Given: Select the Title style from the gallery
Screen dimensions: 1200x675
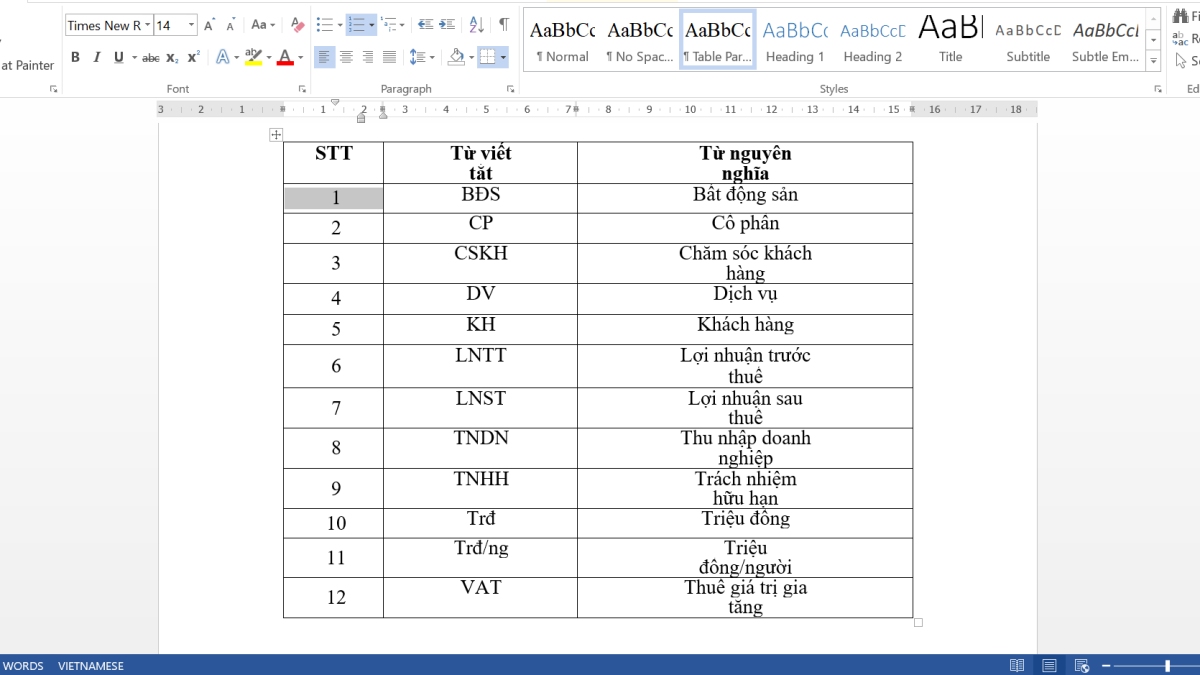Looking at the screenshot, I should pyautogui.click(x=949, y=40).
